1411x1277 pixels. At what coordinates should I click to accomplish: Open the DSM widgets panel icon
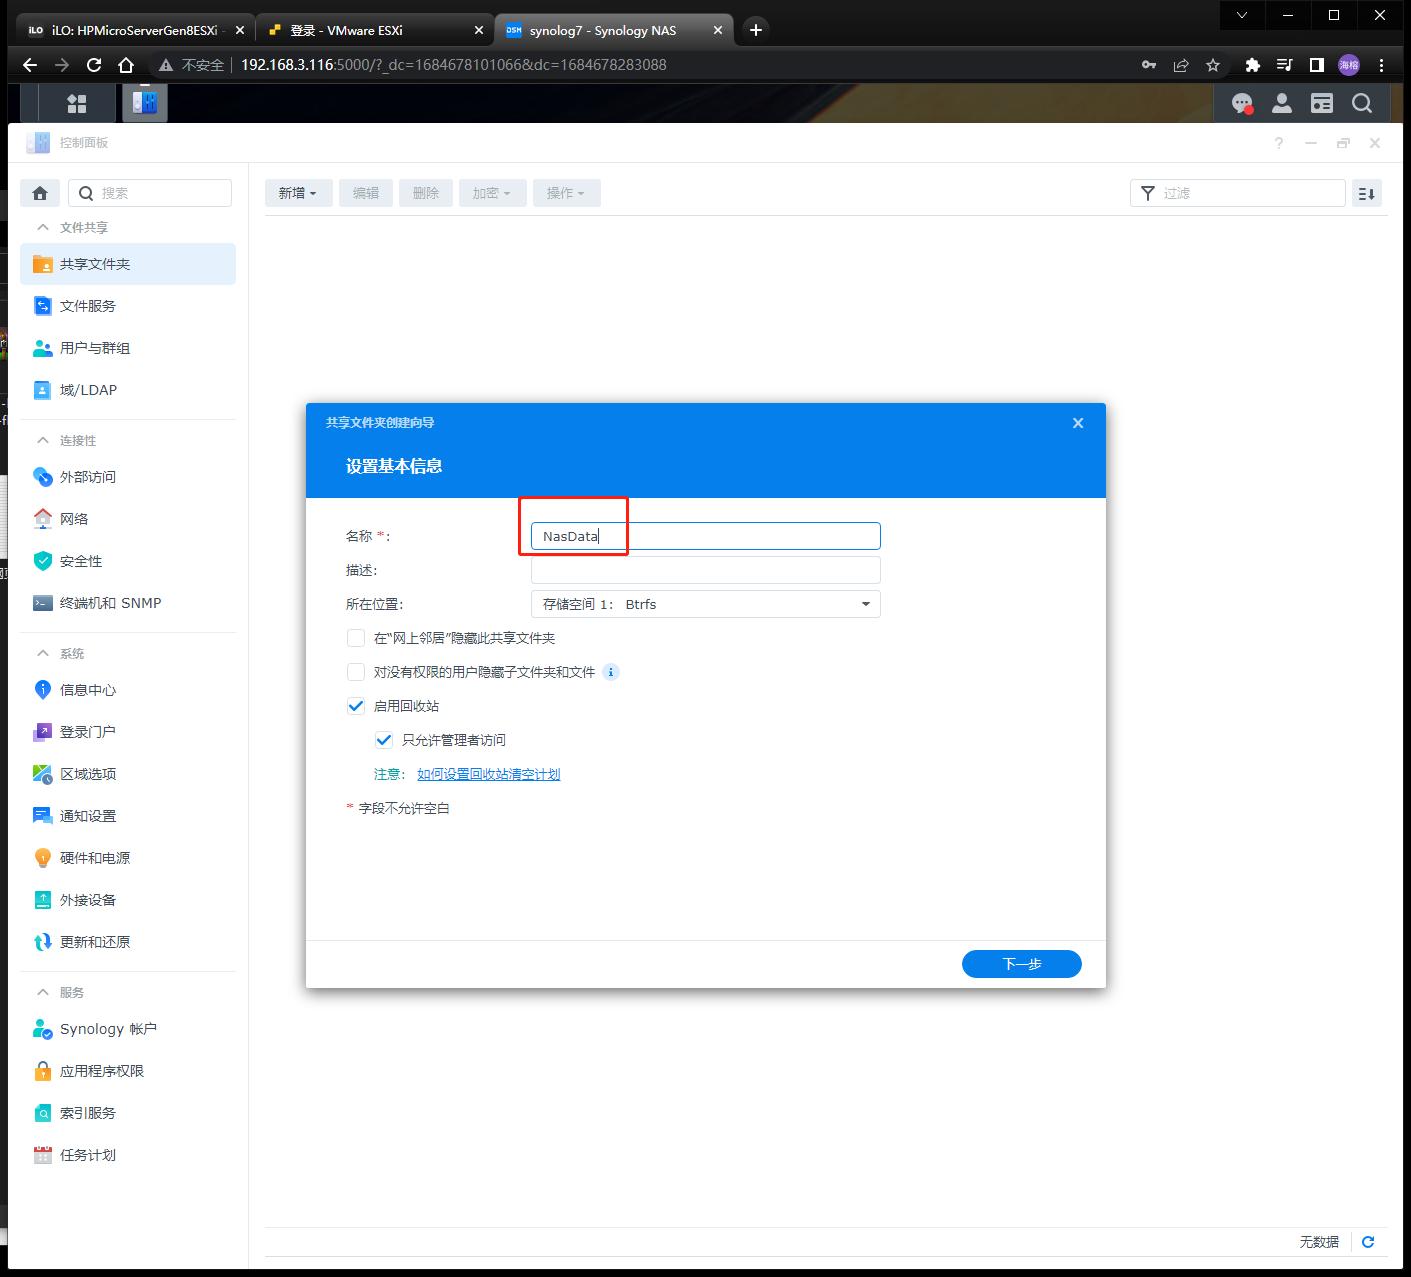1322,103
